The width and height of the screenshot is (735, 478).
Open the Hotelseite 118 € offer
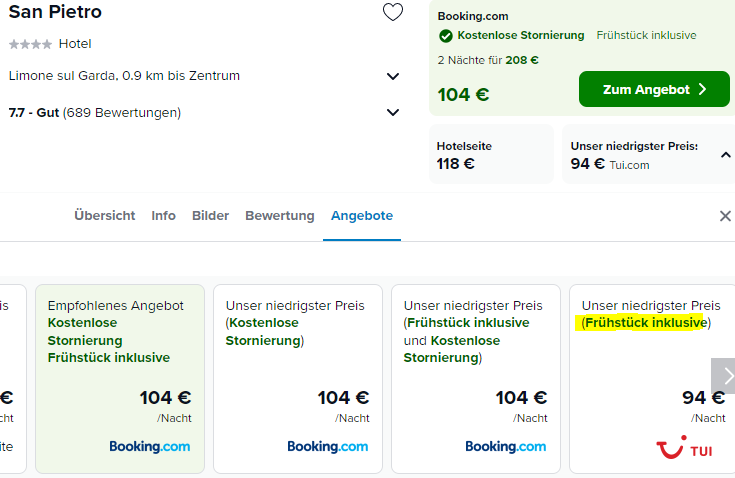tap(491, 154)
